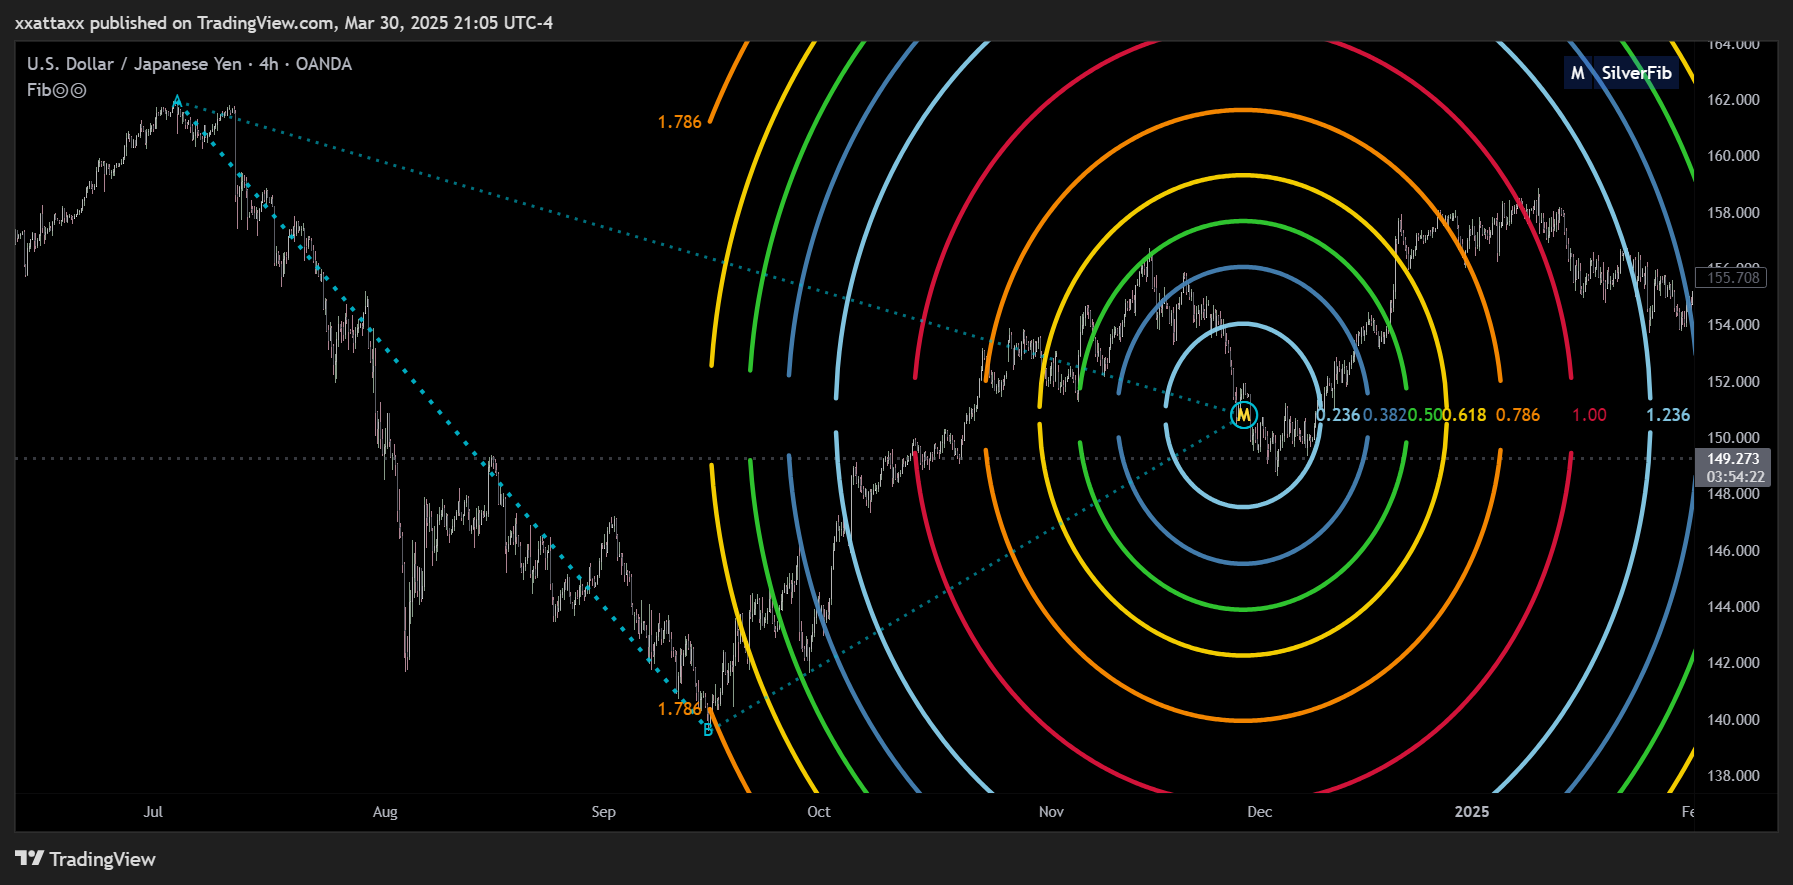Image resolution: width=1793 pixels, height=885 pixels.
Task: Click the 152.000 price axis label
Action: pyautogui.click(x=1733, y=382)
